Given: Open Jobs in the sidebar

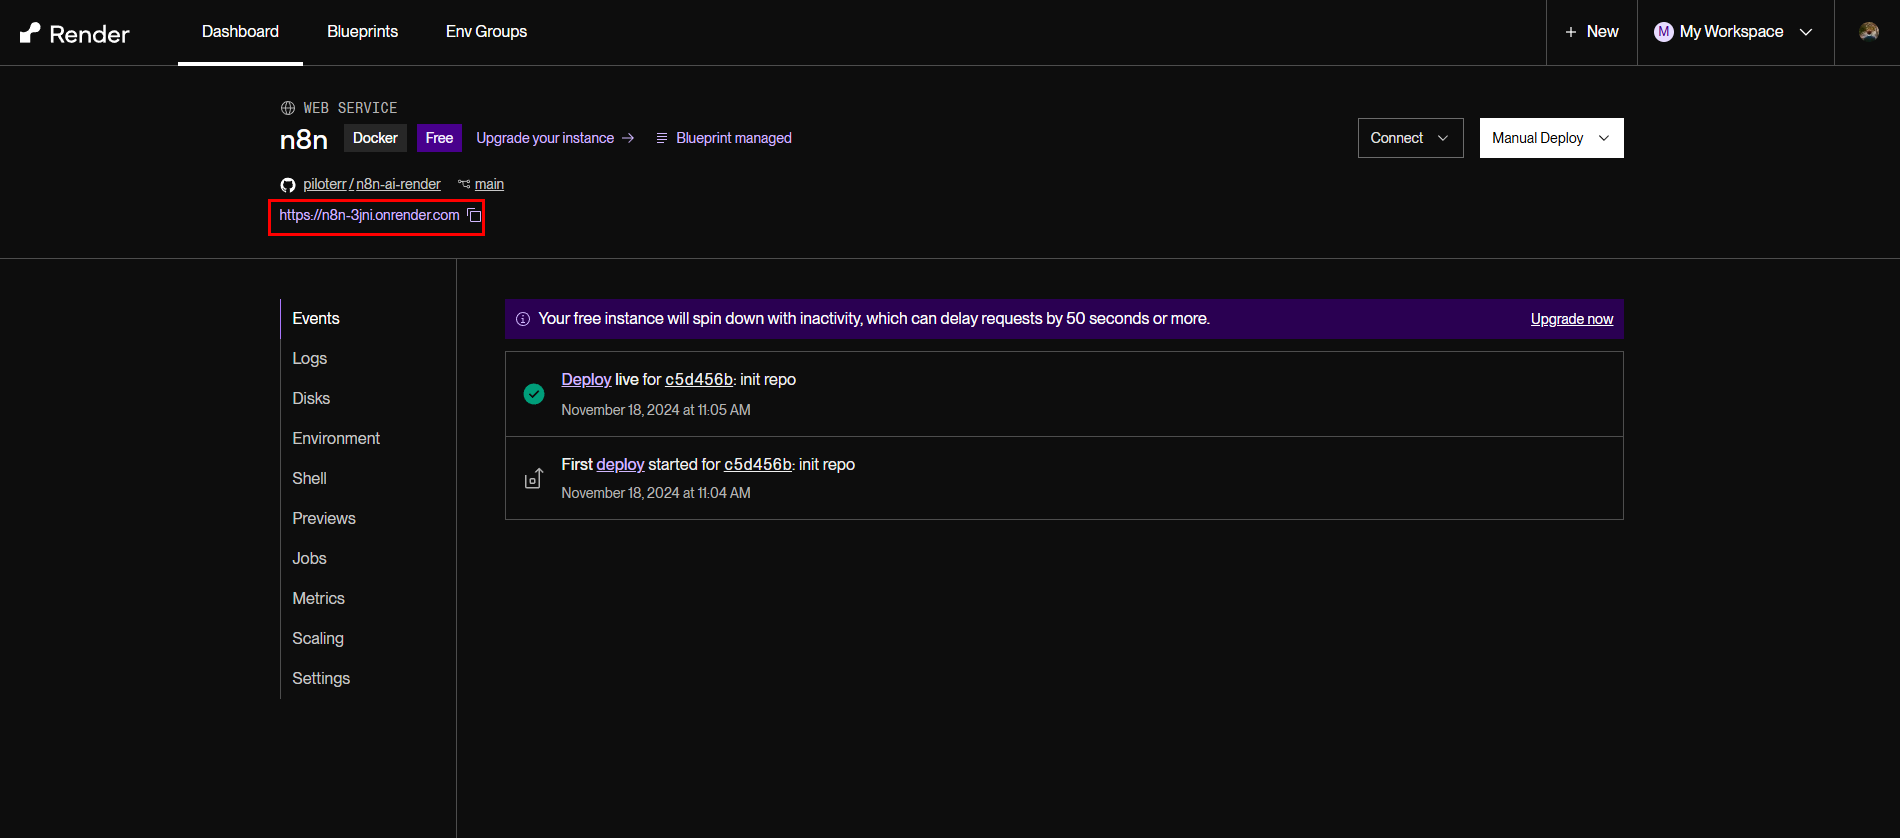Looking at the screenshot, I should coord(309,559).
